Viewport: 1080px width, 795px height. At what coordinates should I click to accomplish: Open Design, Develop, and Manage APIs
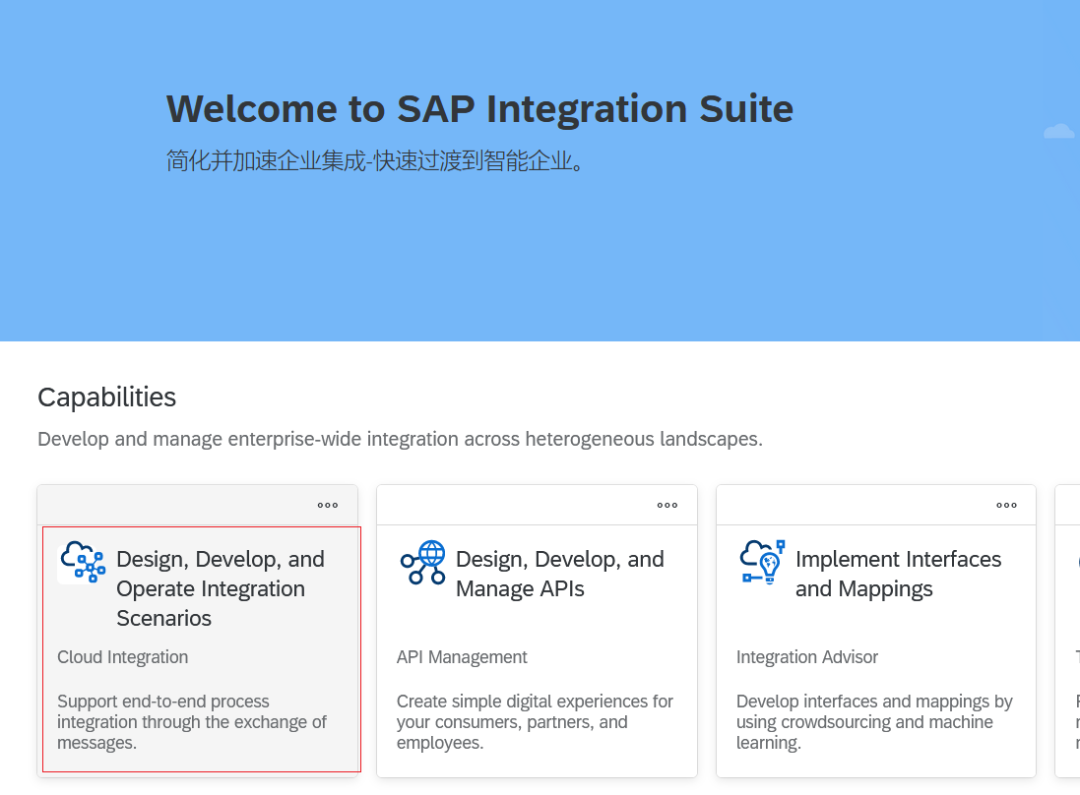[560, 574]
